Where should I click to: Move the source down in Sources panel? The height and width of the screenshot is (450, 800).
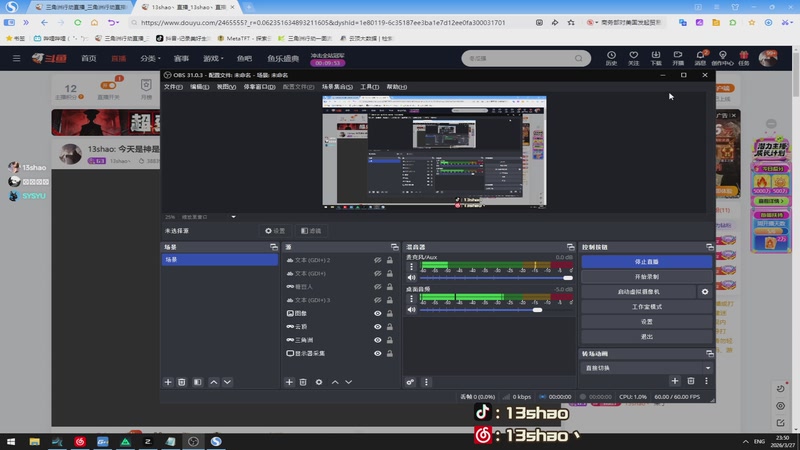(348, 382)
